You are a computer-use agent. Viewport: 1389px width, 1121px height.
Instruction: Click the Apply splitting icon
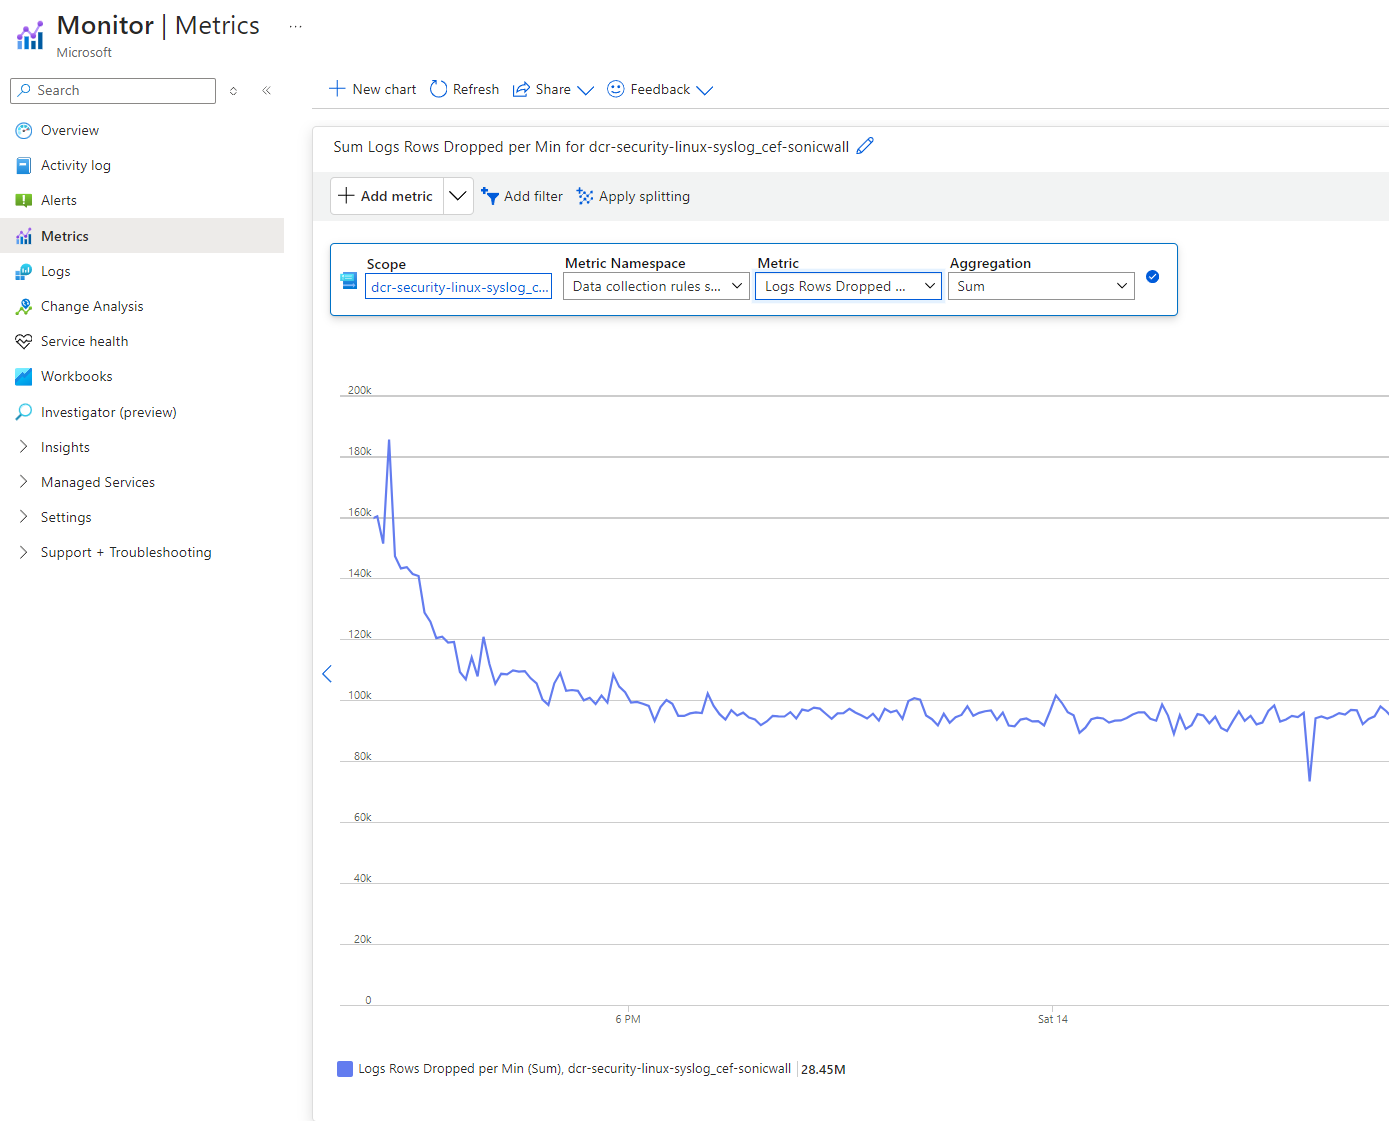[x=585, y=196]
